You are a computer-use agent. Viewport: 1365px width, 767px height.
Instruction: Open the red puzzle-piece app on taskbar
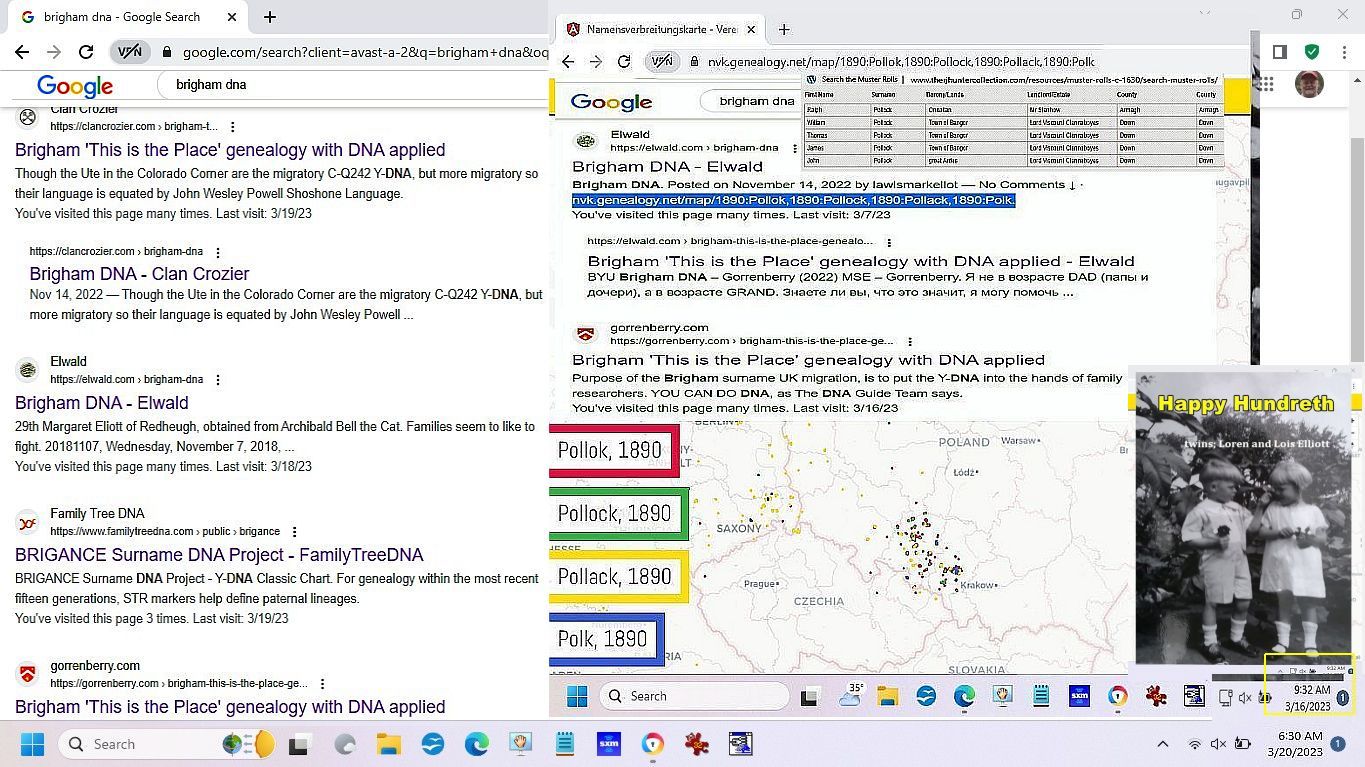coord(697,744)
